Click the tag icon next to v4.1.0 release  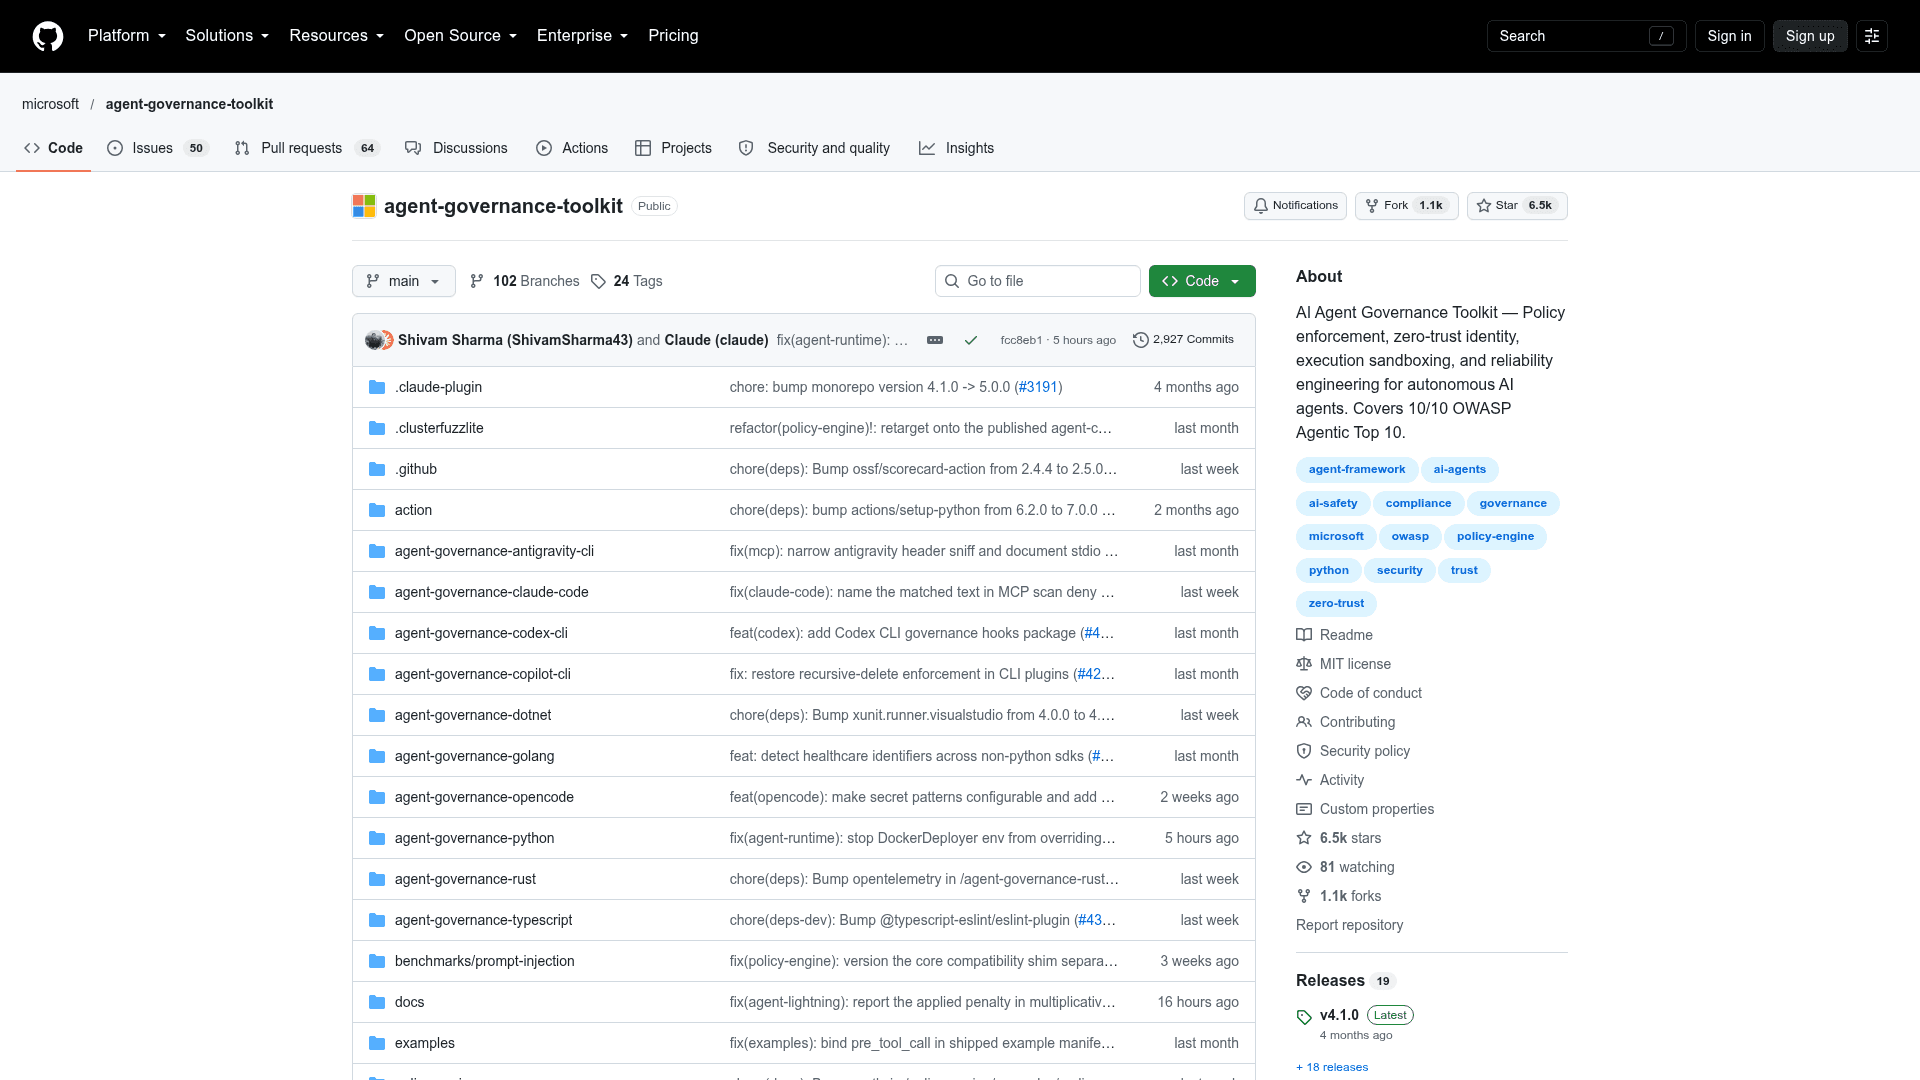point(1304,1017)
